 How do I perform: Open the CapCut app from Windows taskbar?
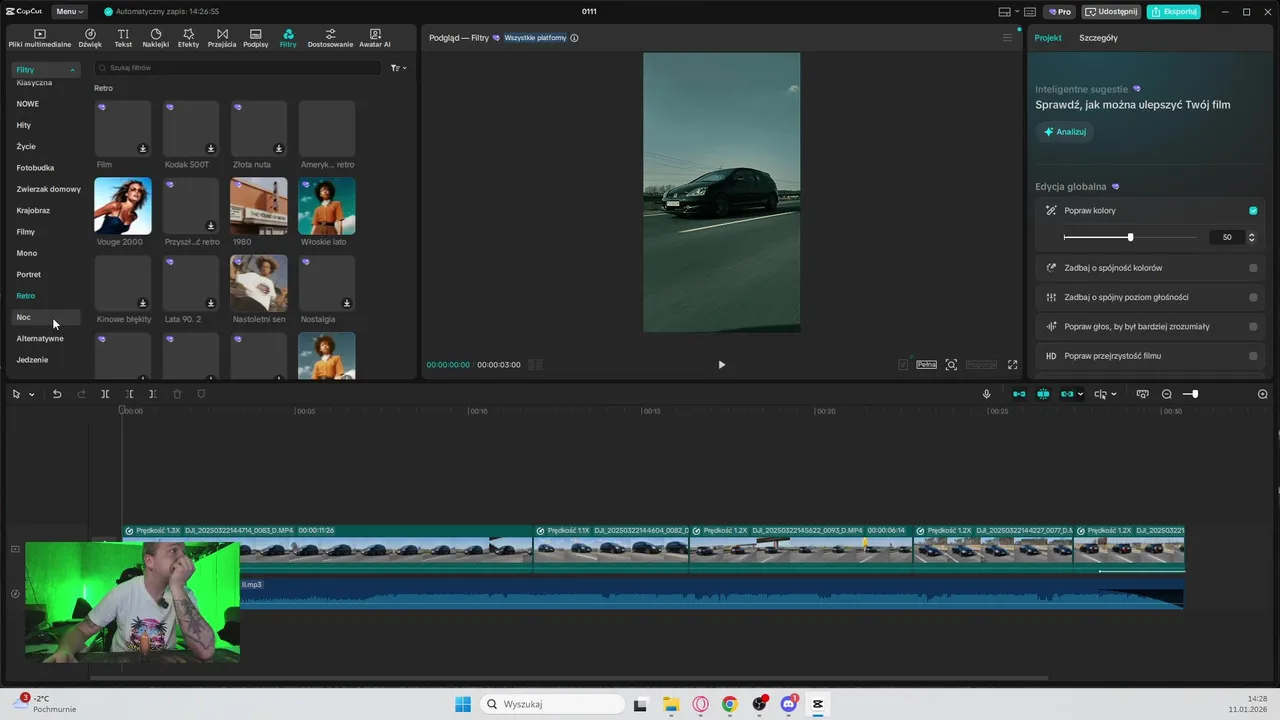pyautogui.click(x=818, y=704)
